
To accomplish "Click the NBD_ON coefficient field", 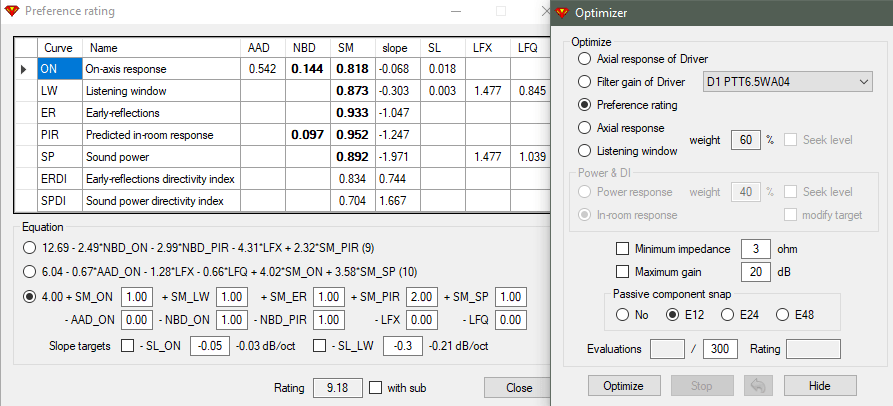I will [x=232, y=320].
